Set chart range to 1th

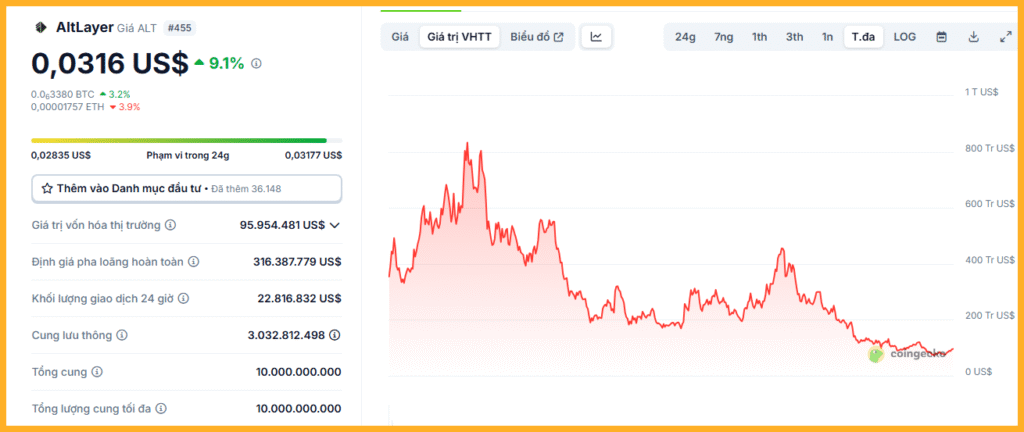(x=760, y=37)
